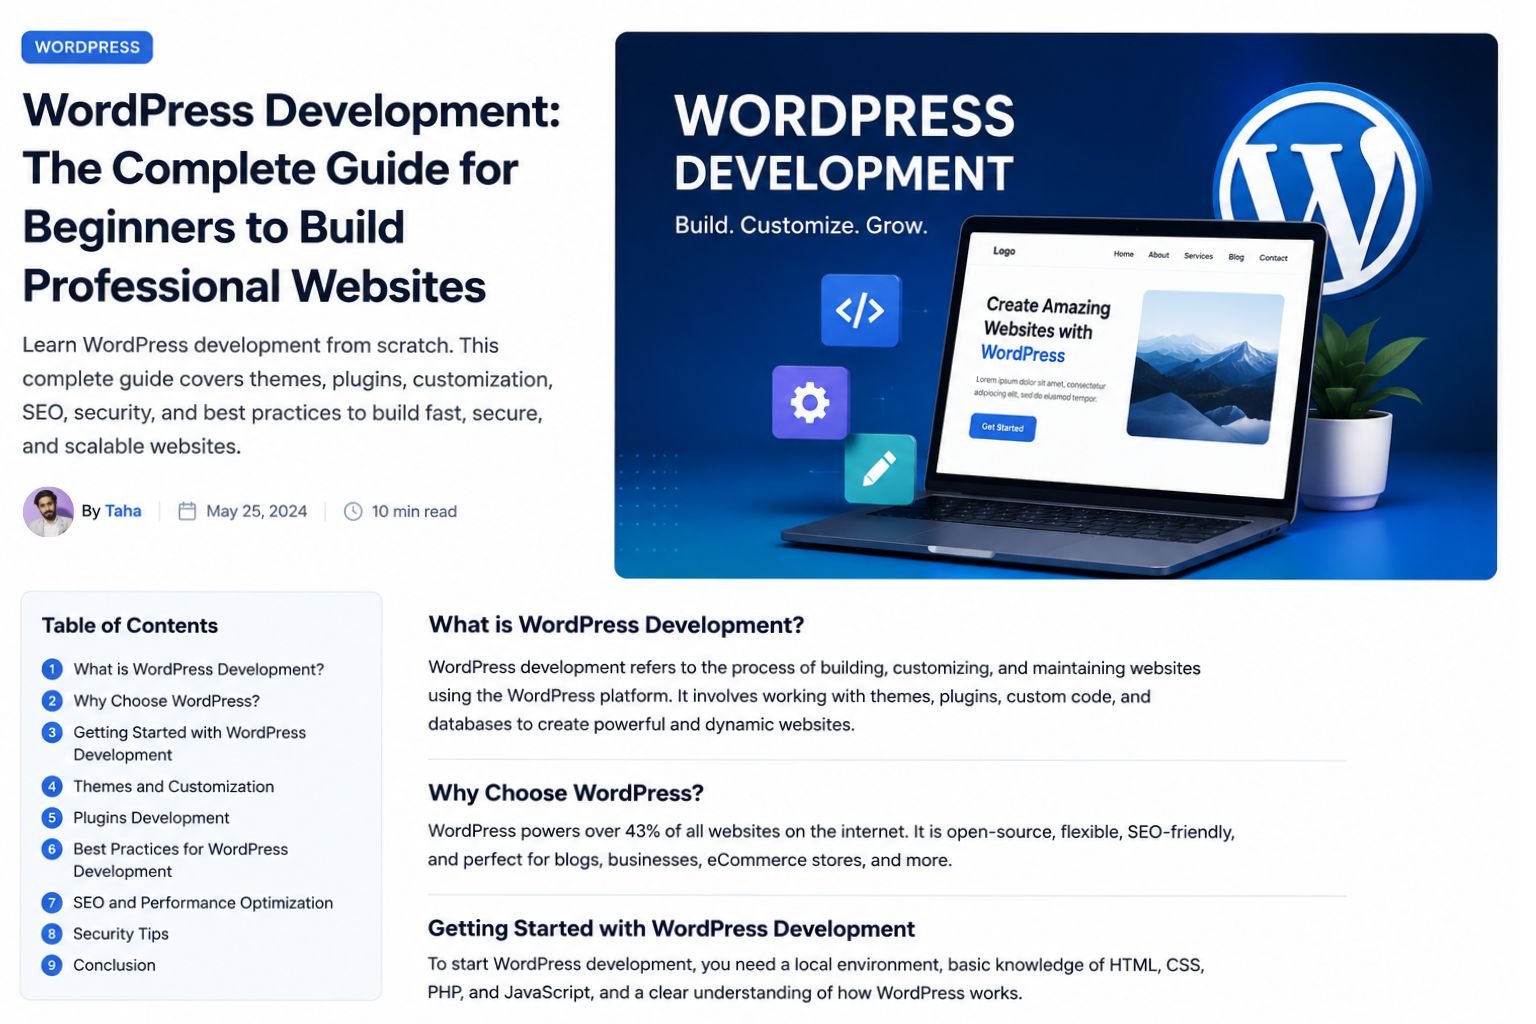Click Services in the laptop mockup menu
The image size is (1536, 1024).
tap(1198, 256)
